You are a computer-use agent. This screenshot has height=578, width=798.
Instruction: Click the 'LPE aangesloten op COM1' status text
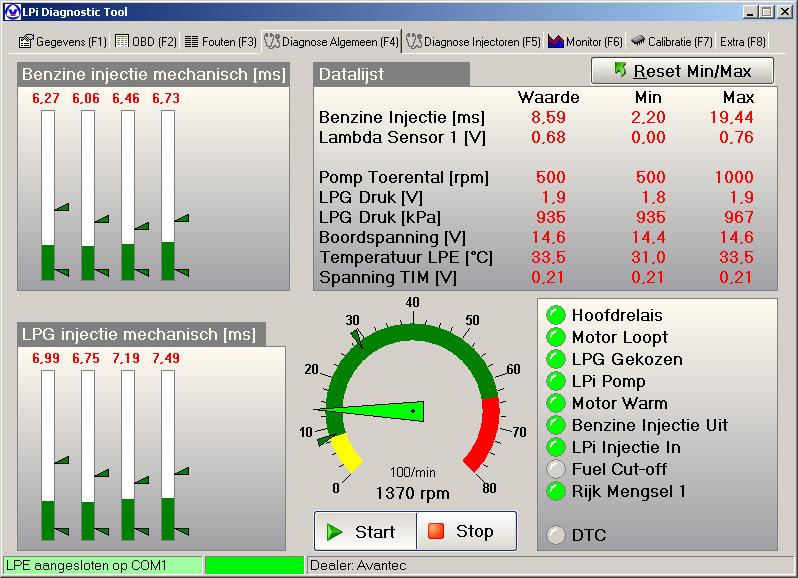[x=87, y=565]
